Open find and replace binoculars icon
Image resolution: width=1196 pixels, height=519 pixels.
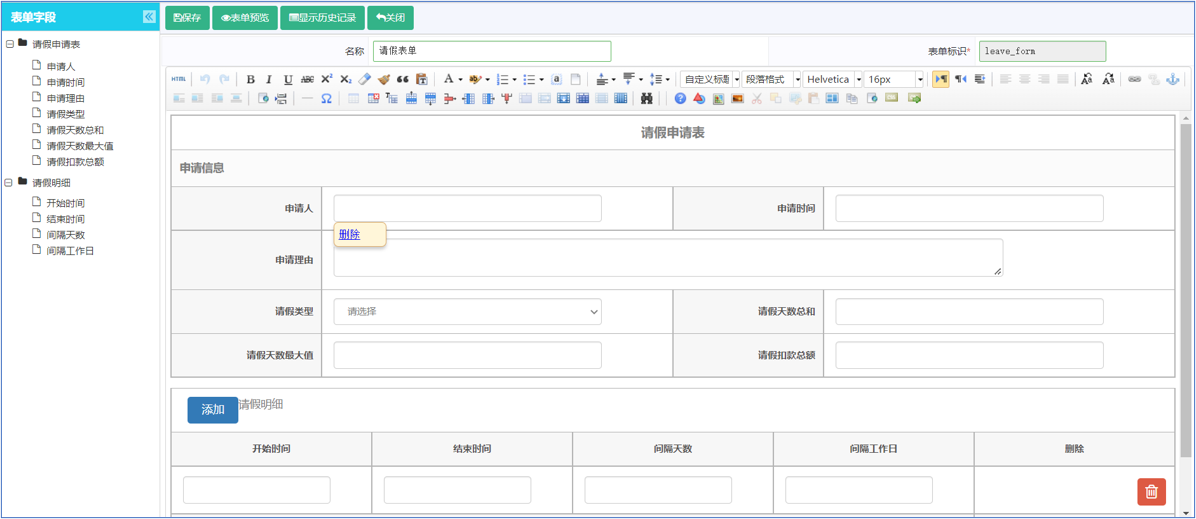(x=647, y=99)
